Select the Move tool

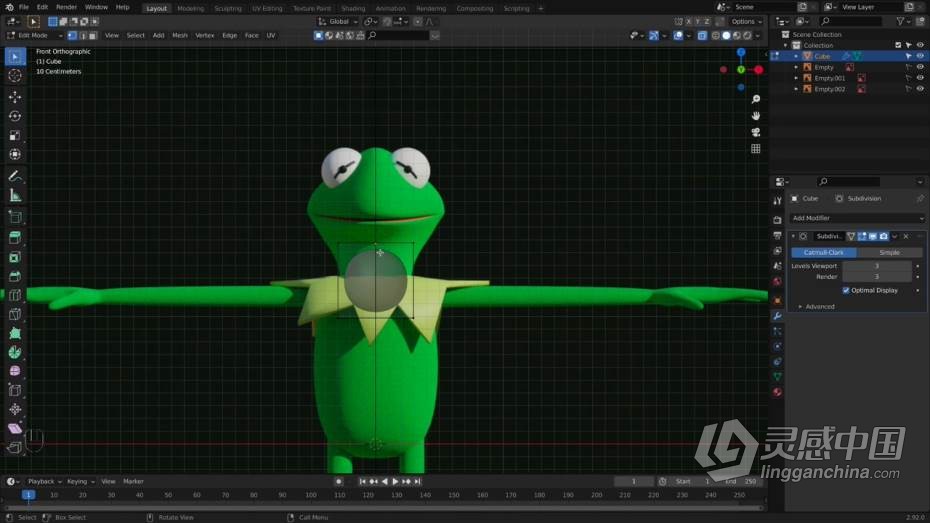point(15,97)
